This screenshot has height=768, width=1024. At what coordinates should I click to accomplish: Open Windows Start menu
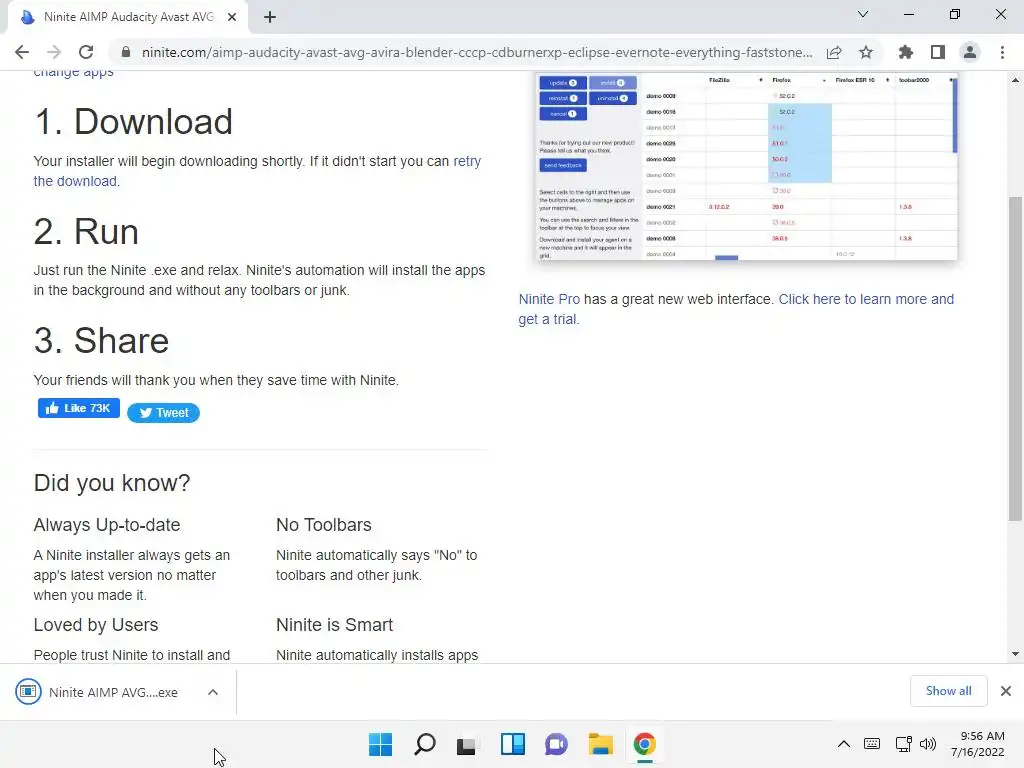pos(381,744)
